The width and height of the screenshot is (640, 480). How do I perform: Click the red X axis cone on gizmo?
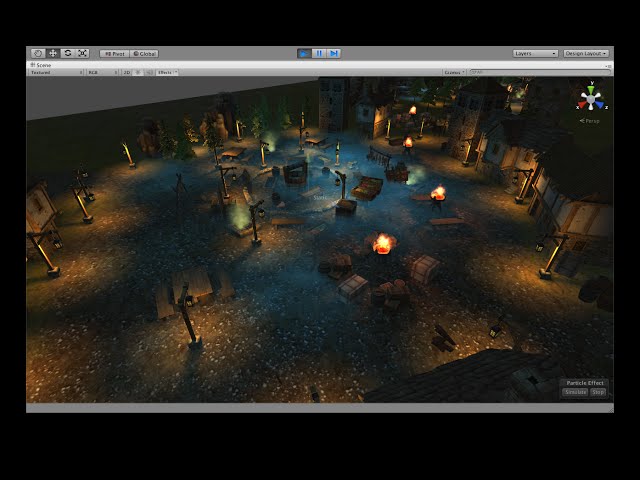582,105
